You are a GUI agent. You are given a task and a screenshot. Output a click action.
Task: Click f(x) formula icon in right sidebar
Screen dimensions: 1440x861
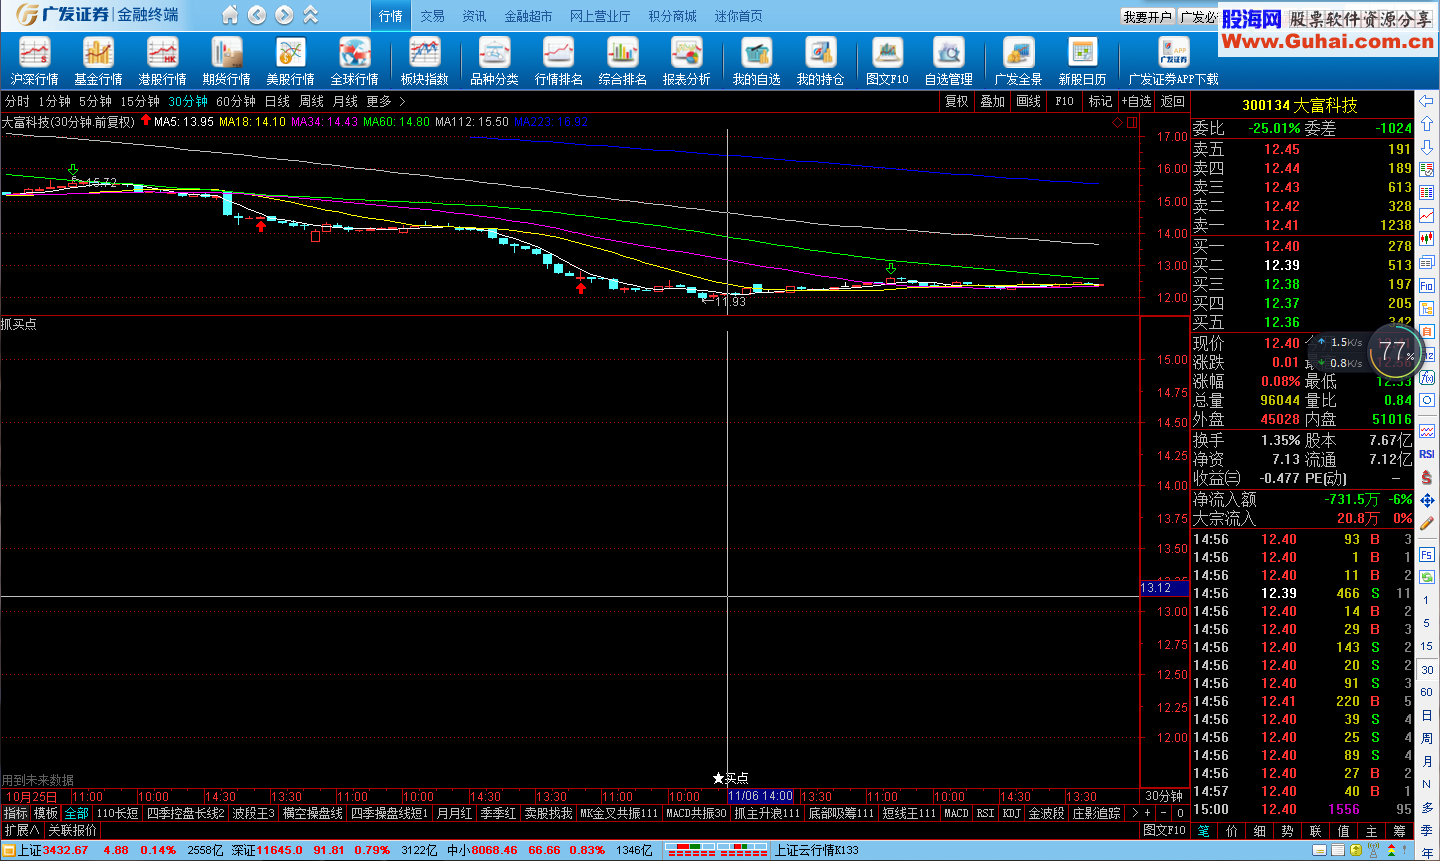coord(1427,377)
